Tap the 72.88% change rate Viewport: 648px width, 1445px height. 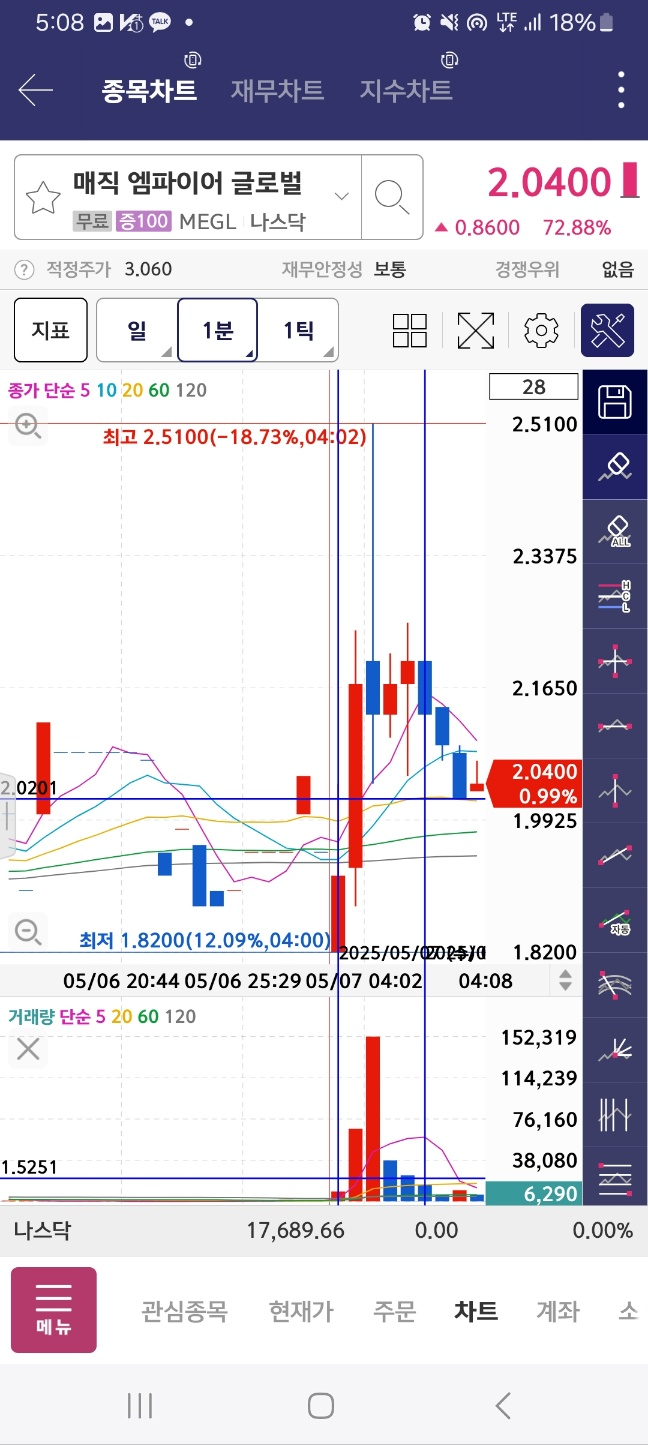pyautogui.click(x=577, y=228)
